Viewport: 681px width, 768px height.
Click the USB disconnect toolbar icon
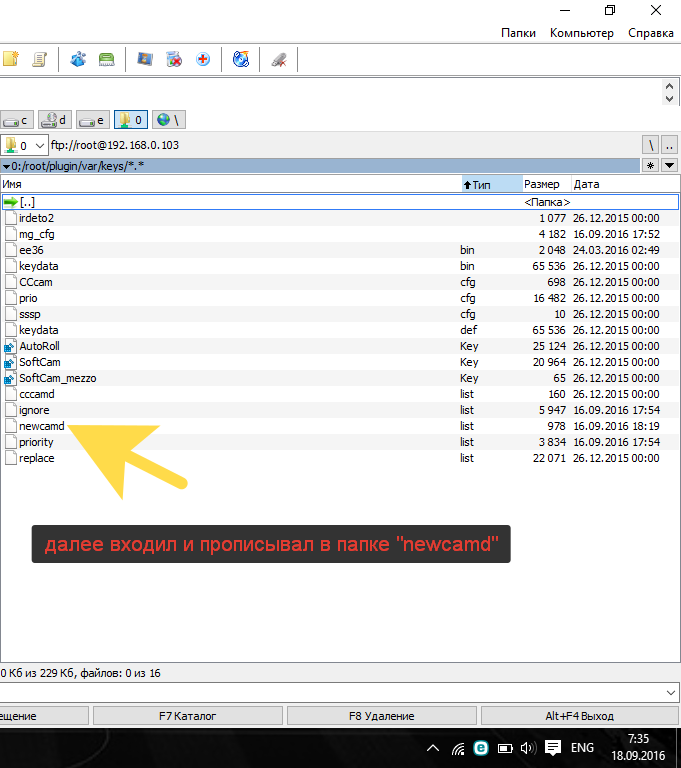tap(279, 59)
